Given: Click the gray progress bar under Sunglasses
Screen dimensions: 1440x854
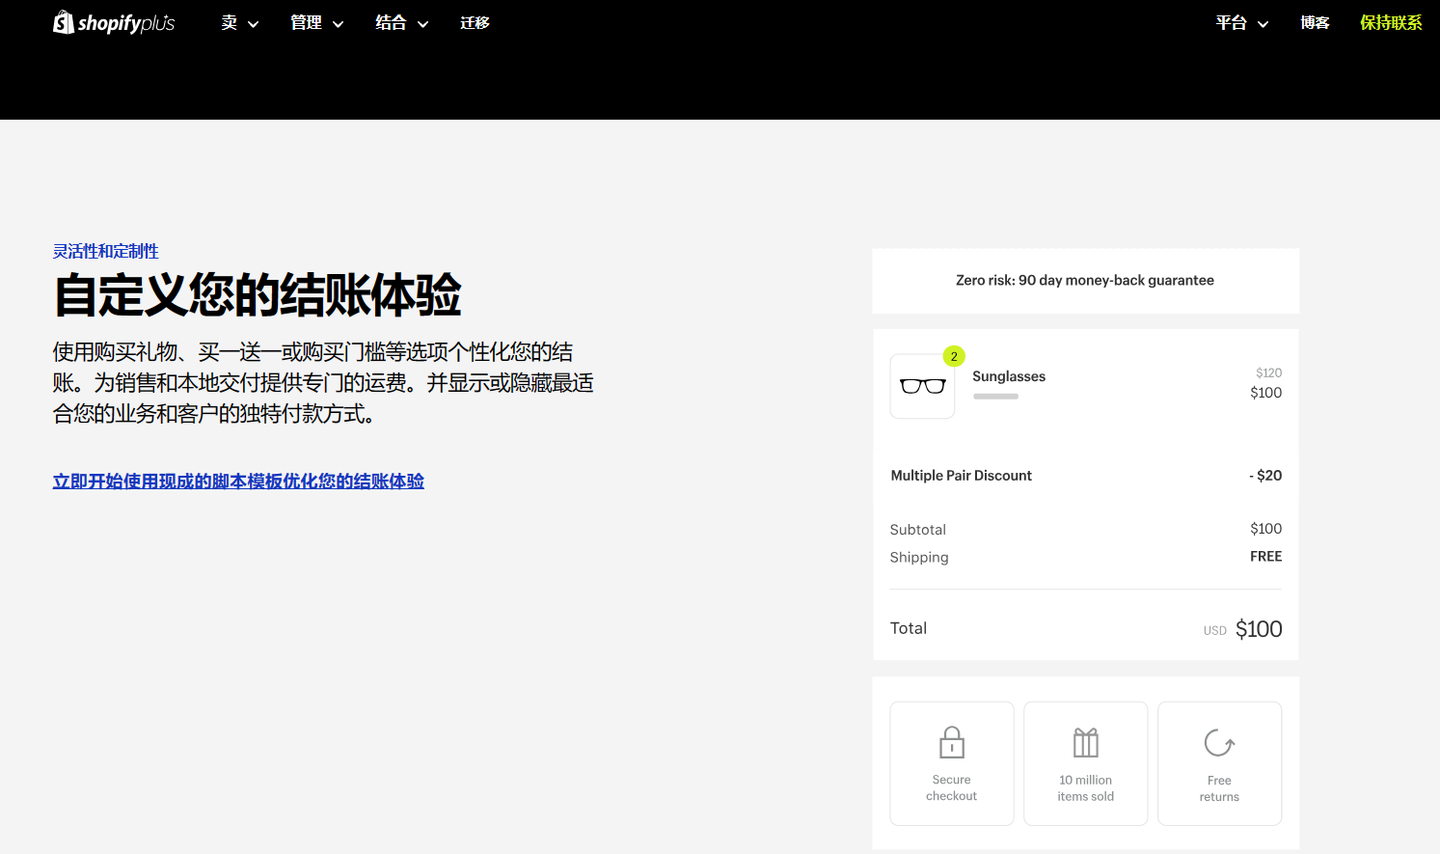Looking at the screenshot, I should click(995, 396).
